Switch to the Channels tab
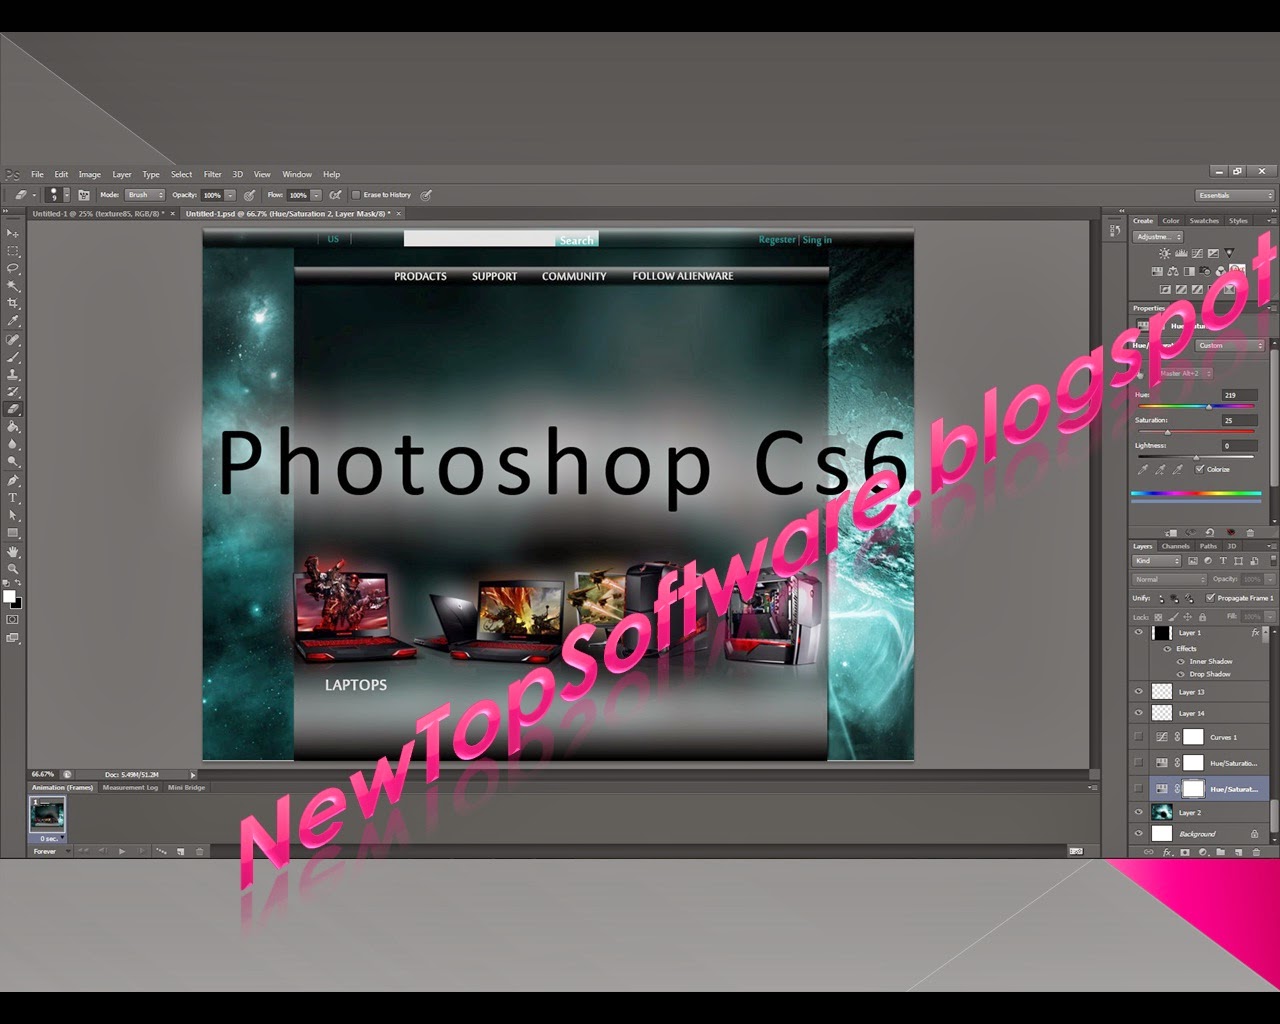Viewport: 1280px width, 1024px height. 1176,546
